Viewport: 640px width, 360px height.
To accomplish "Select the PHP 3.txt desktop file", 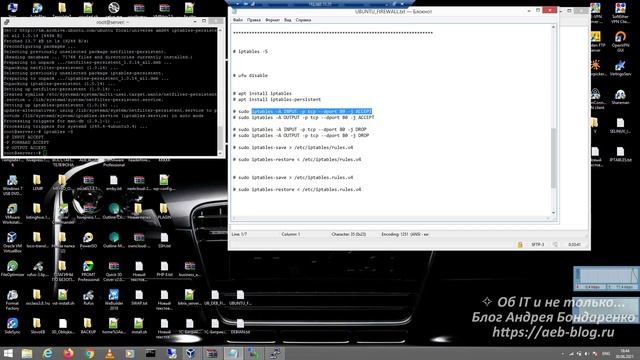I will (x=164, y=269).
